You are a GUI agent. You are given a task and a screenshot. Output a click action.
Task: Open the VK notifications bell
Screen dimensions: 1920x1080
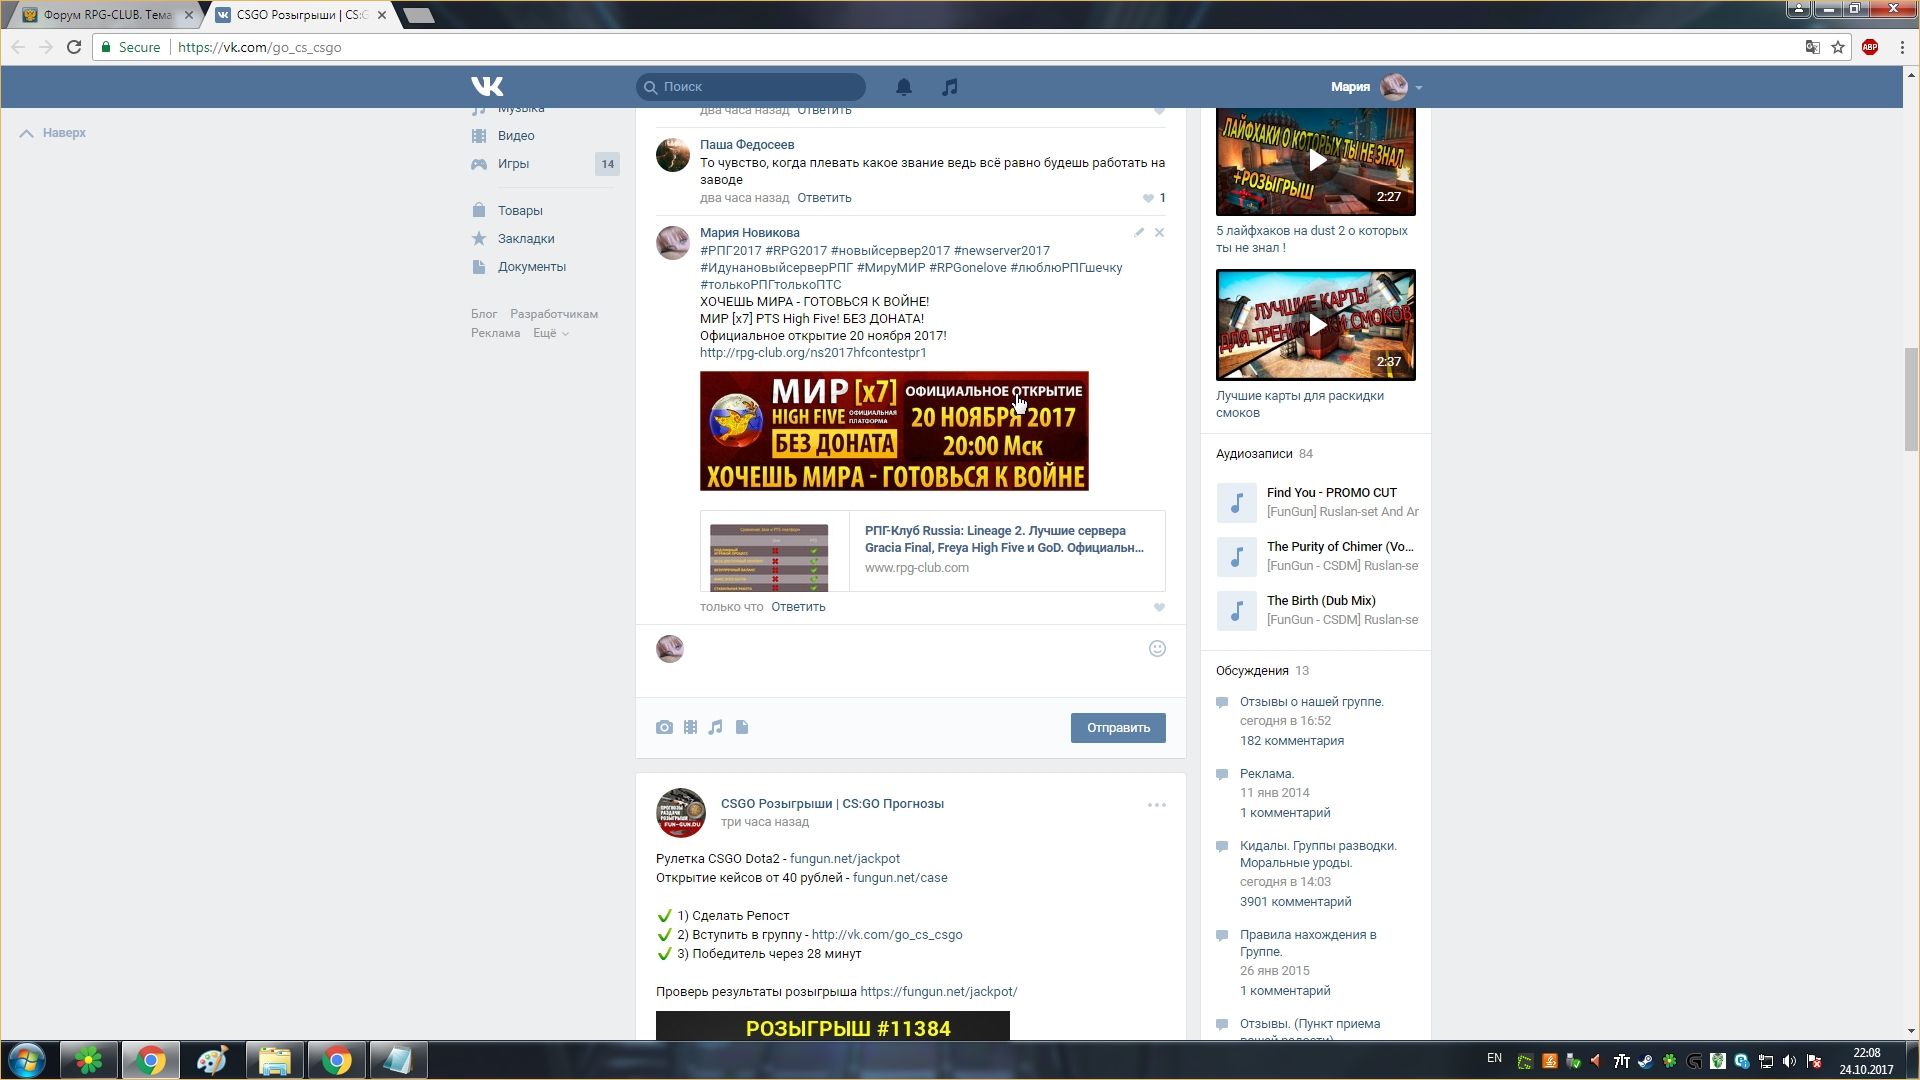(903, 87)
